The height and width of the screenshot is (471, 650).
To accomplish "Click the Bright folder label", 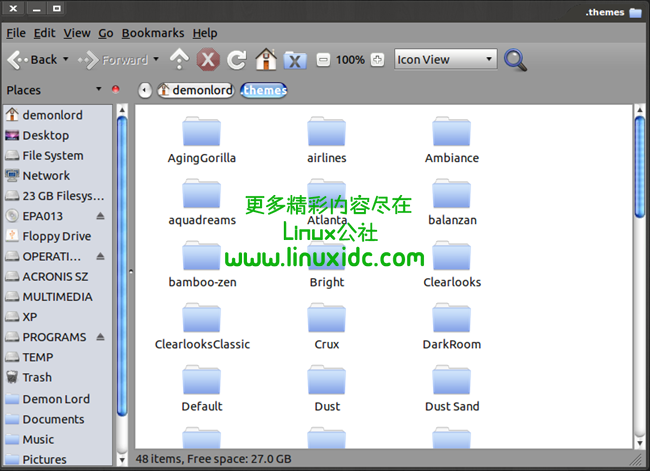I will [327, 282].
